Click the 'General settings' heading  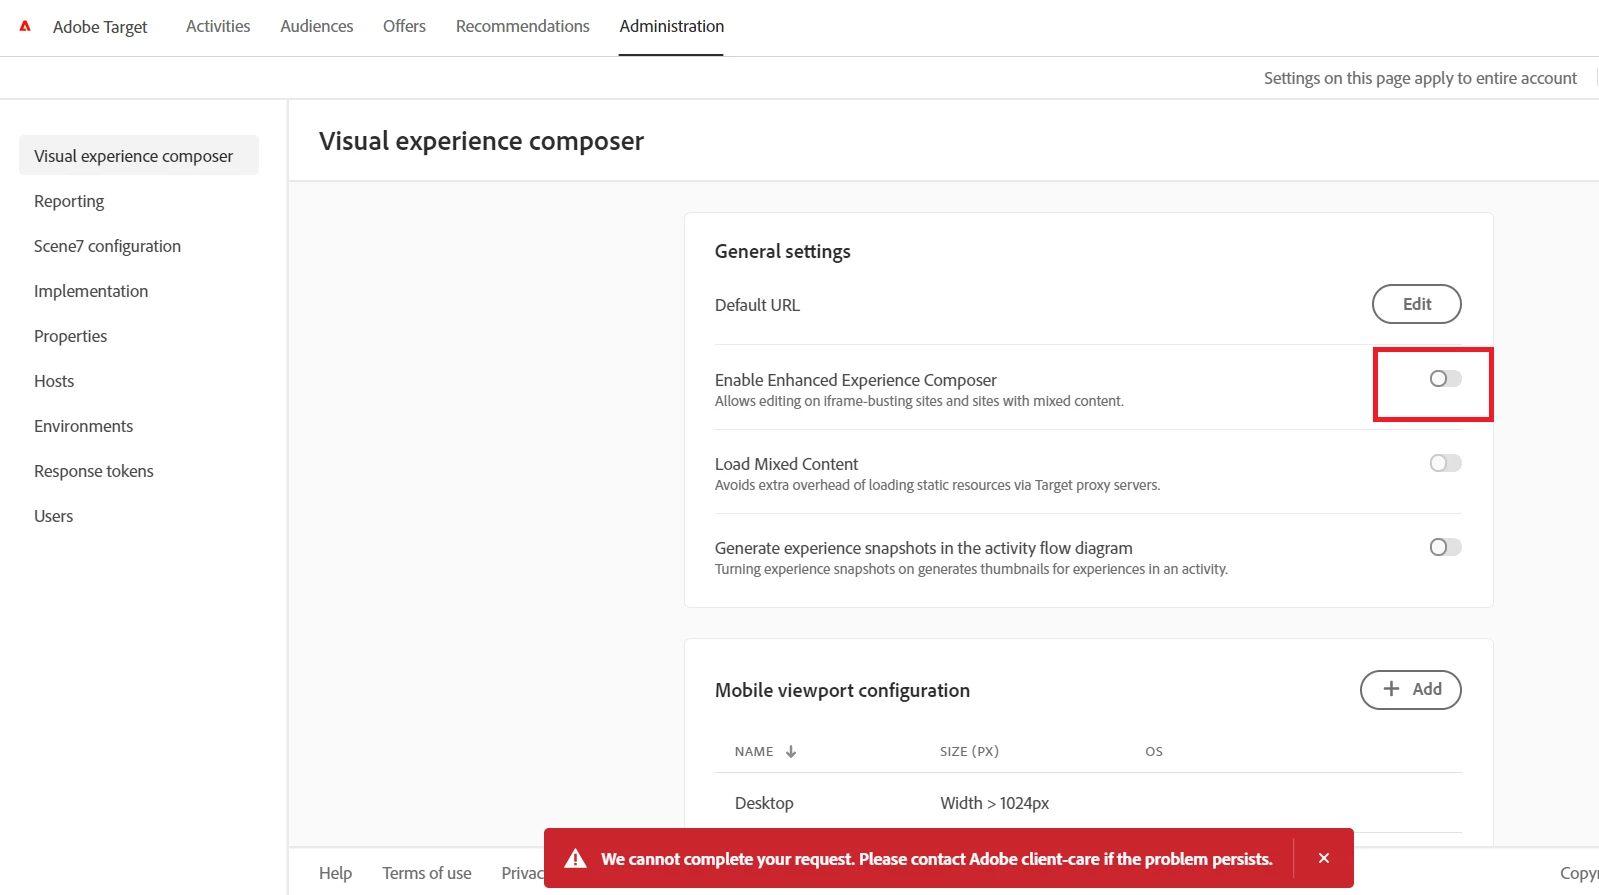pos(782,251)
